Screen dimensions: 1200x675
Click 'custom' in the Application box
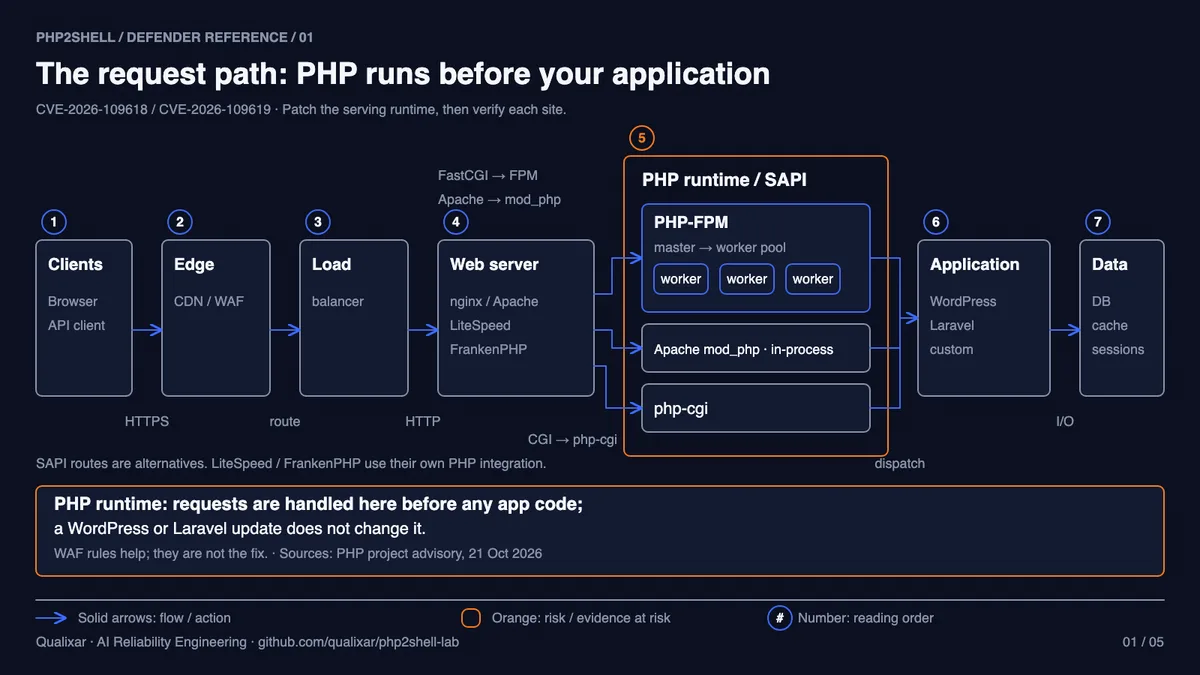951,349
